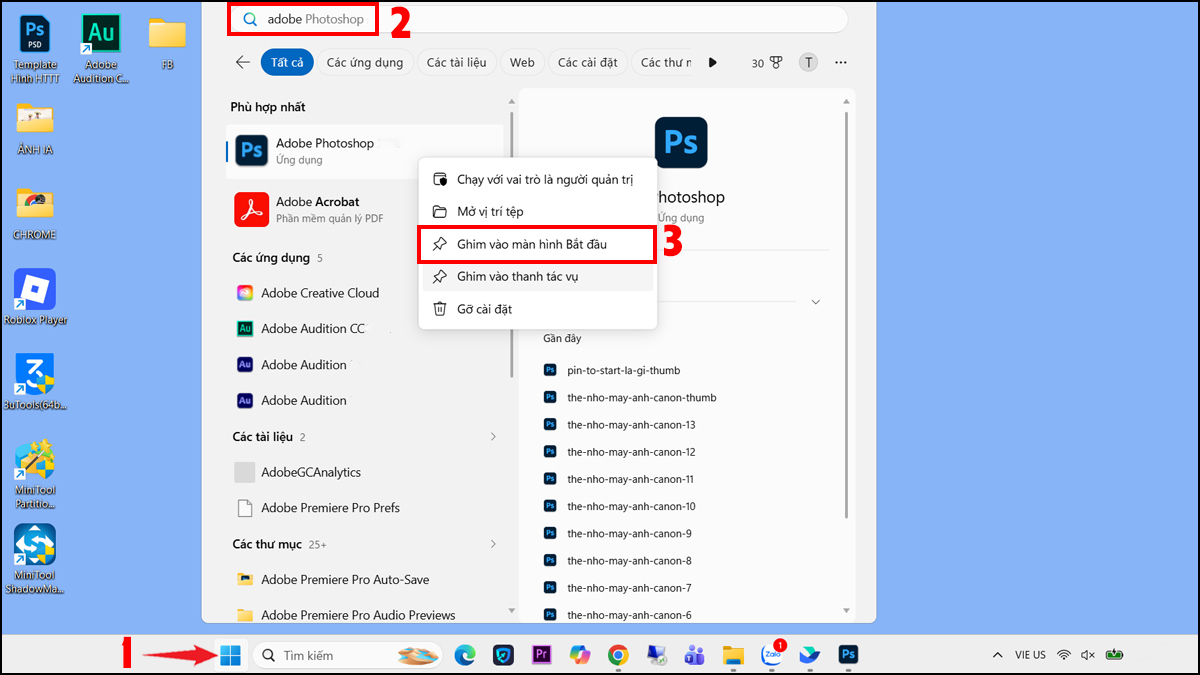Viewport: 1200px width, 675px height.
Task: Select the Các ứng dụng filter tab
Action: [x=365, y=62]
